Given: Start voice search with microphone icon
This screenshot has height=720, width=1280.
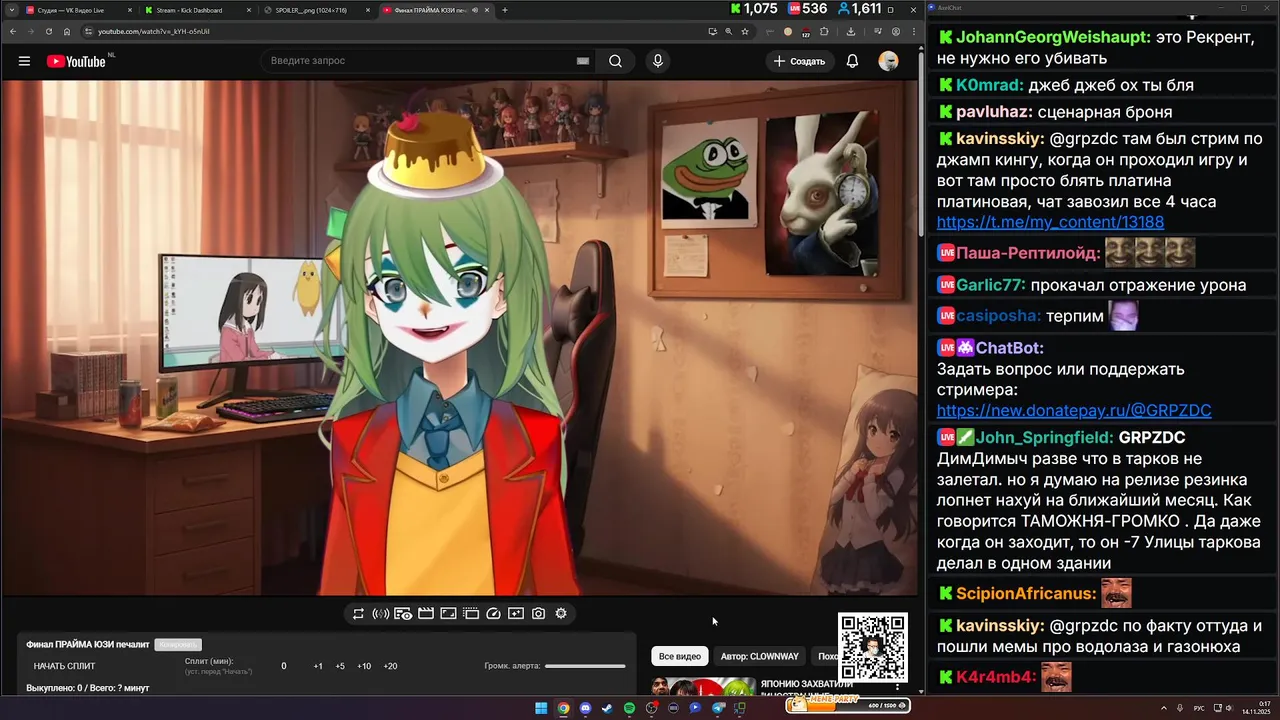Looking at the screenshot, I should [x=657, y=61].
